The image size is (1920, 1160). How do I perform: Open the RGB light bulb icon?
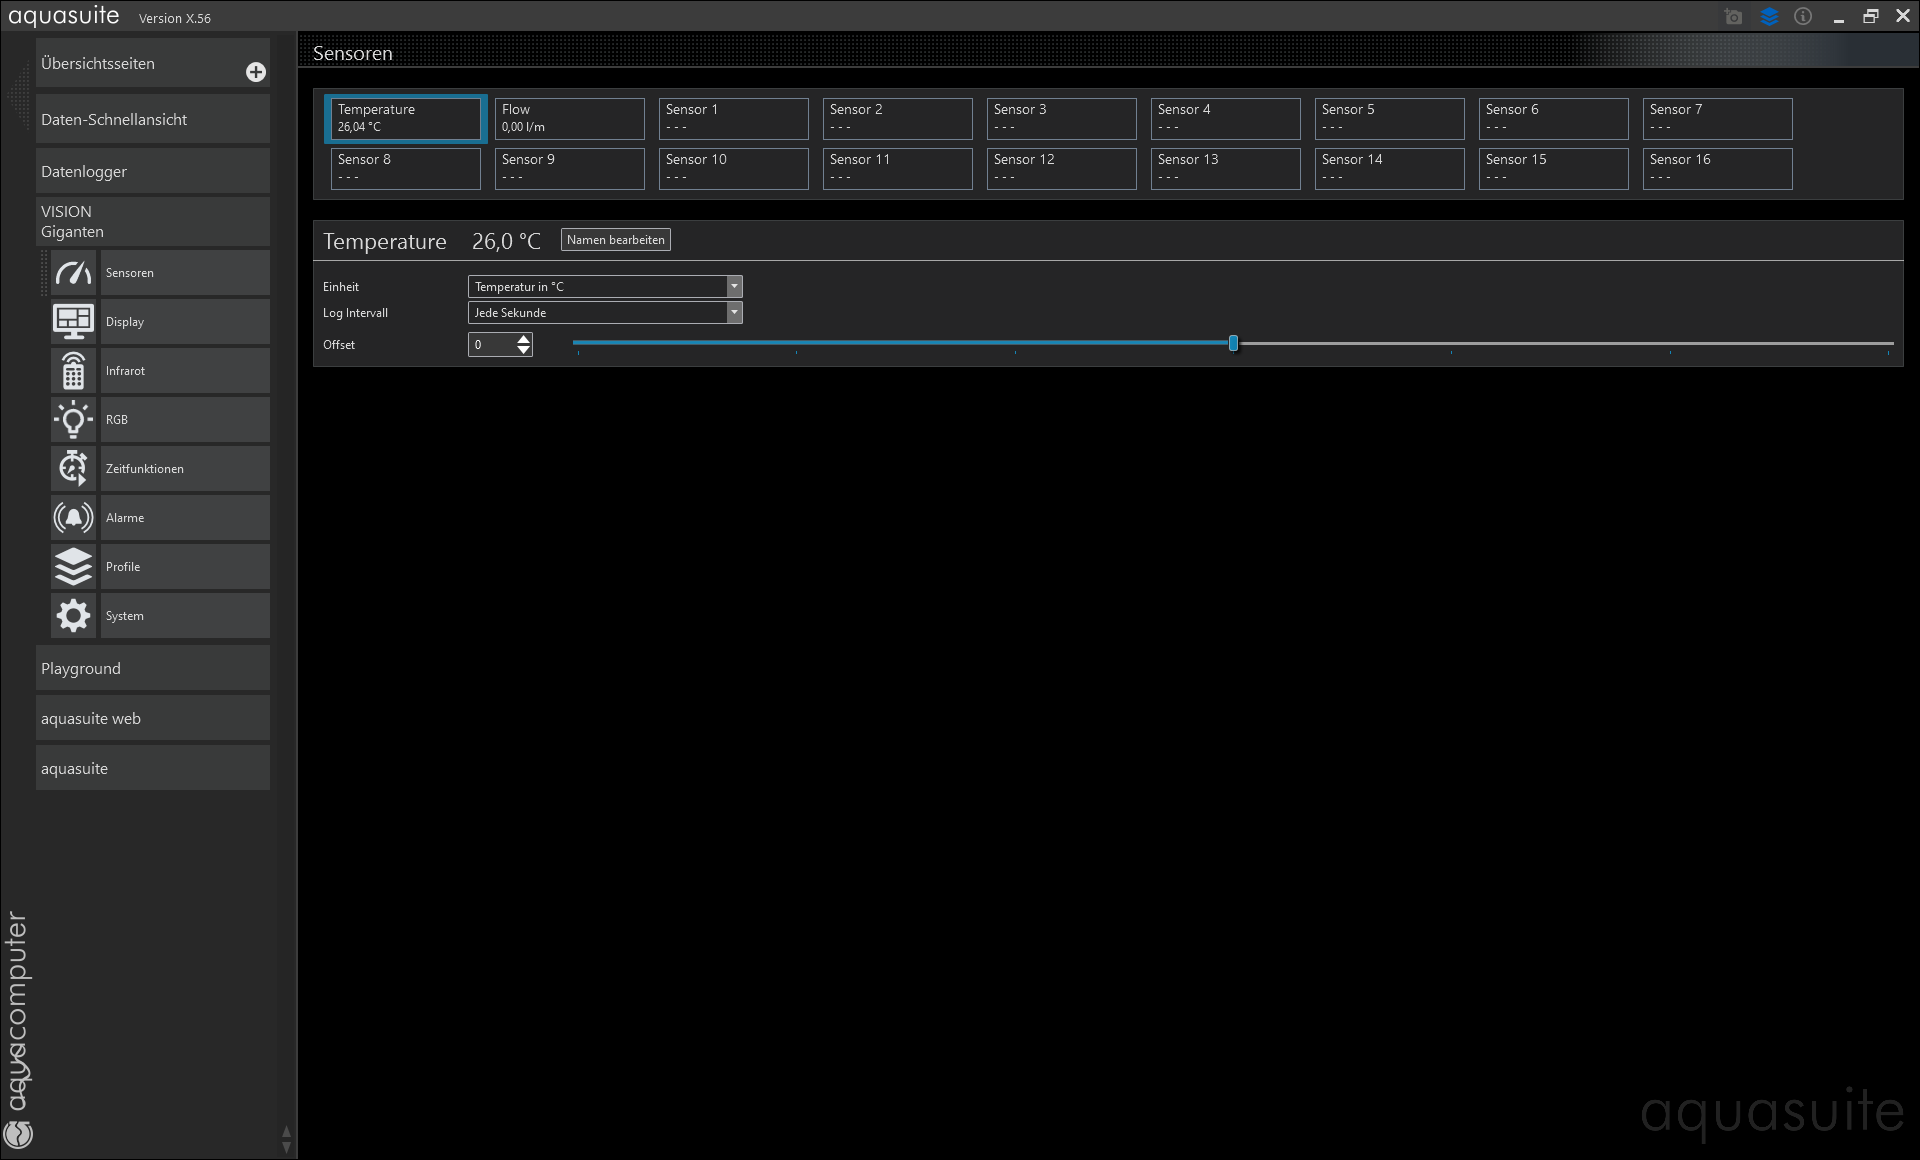coord(73,420)
